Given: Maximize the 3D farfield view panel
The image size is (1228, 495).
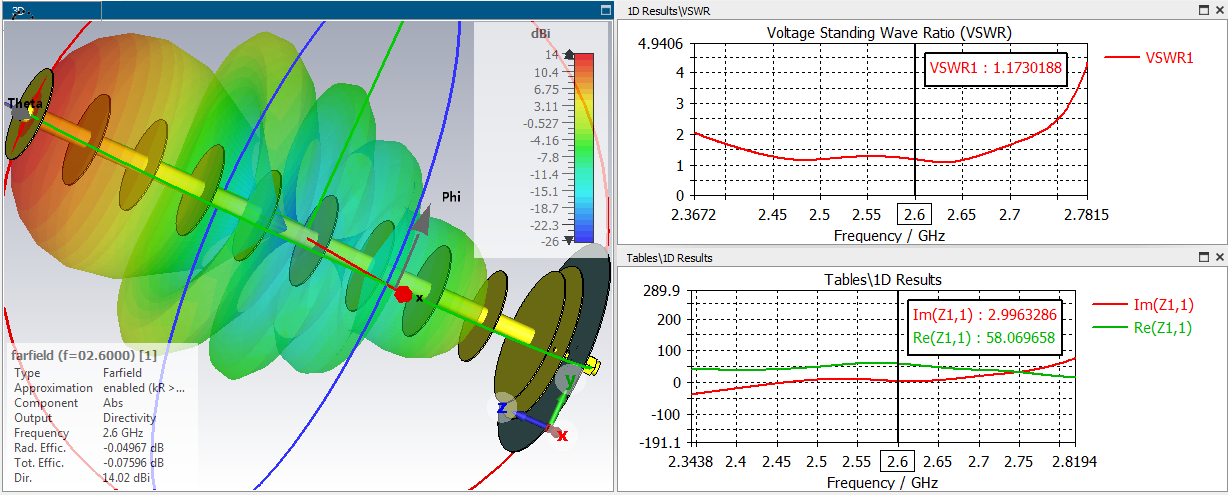Looking at the screenshot, I should pyautogui.click(x=605, y=10).
